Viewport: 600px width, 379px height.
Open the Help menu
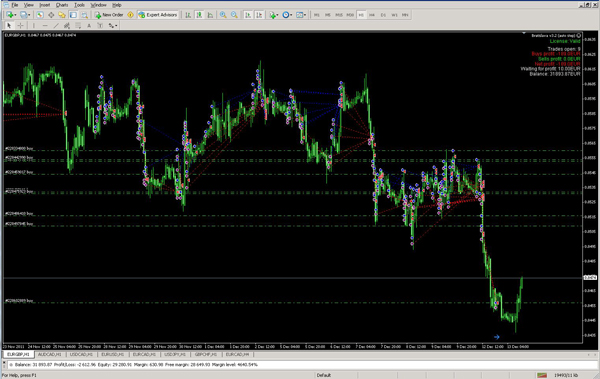click(x=117, y=5)
